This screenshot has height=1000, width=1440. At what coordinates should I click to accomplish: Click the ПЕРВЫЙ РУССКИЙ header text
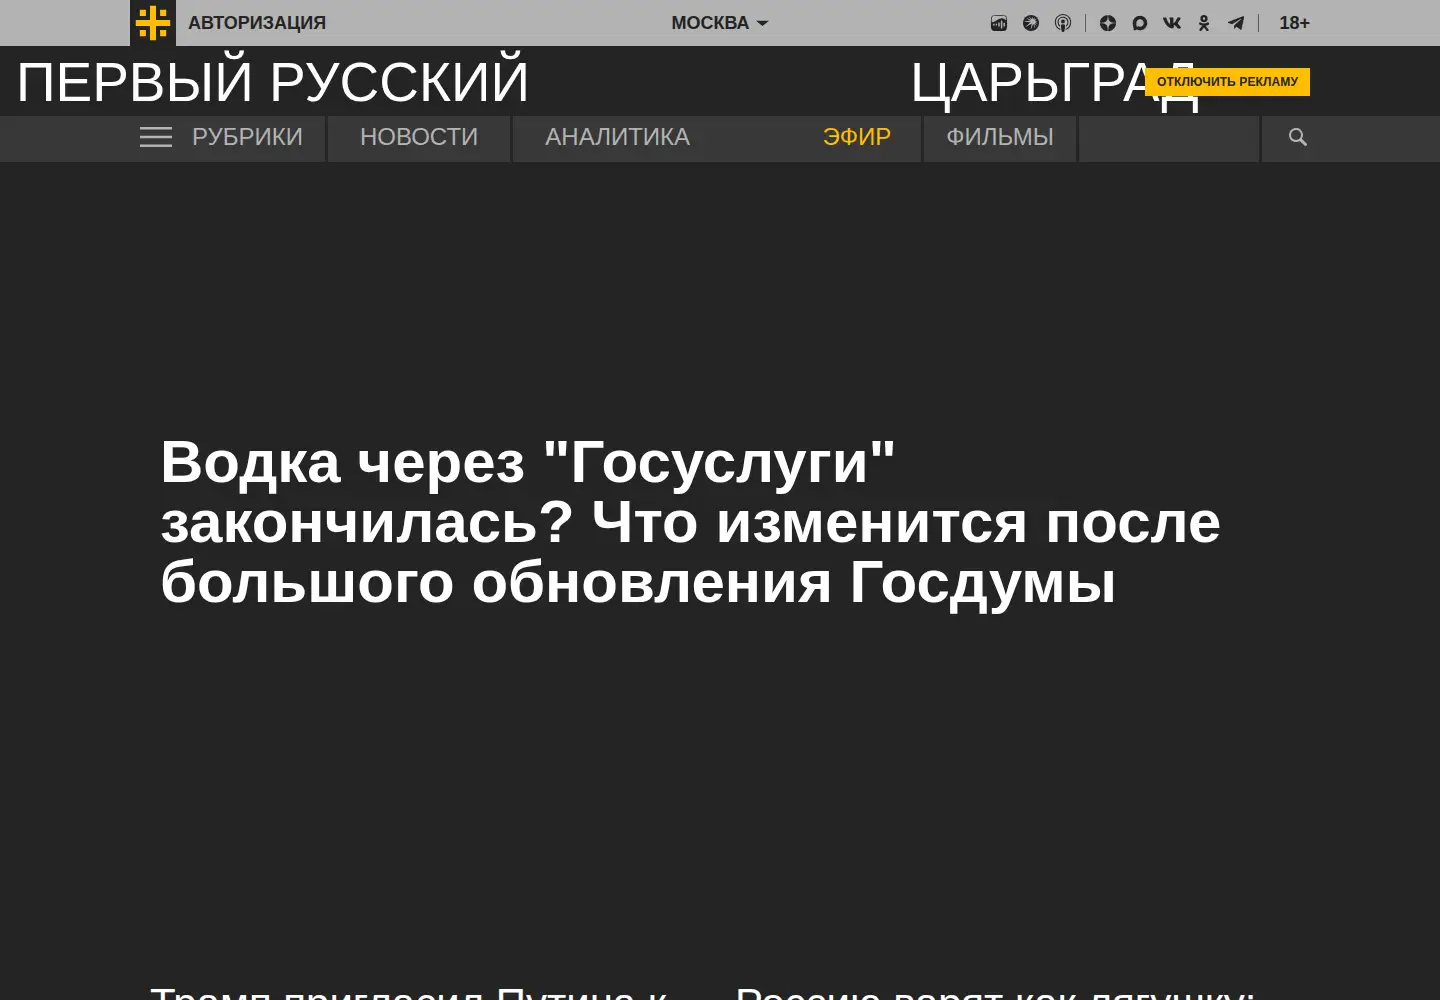coord(273,82)
